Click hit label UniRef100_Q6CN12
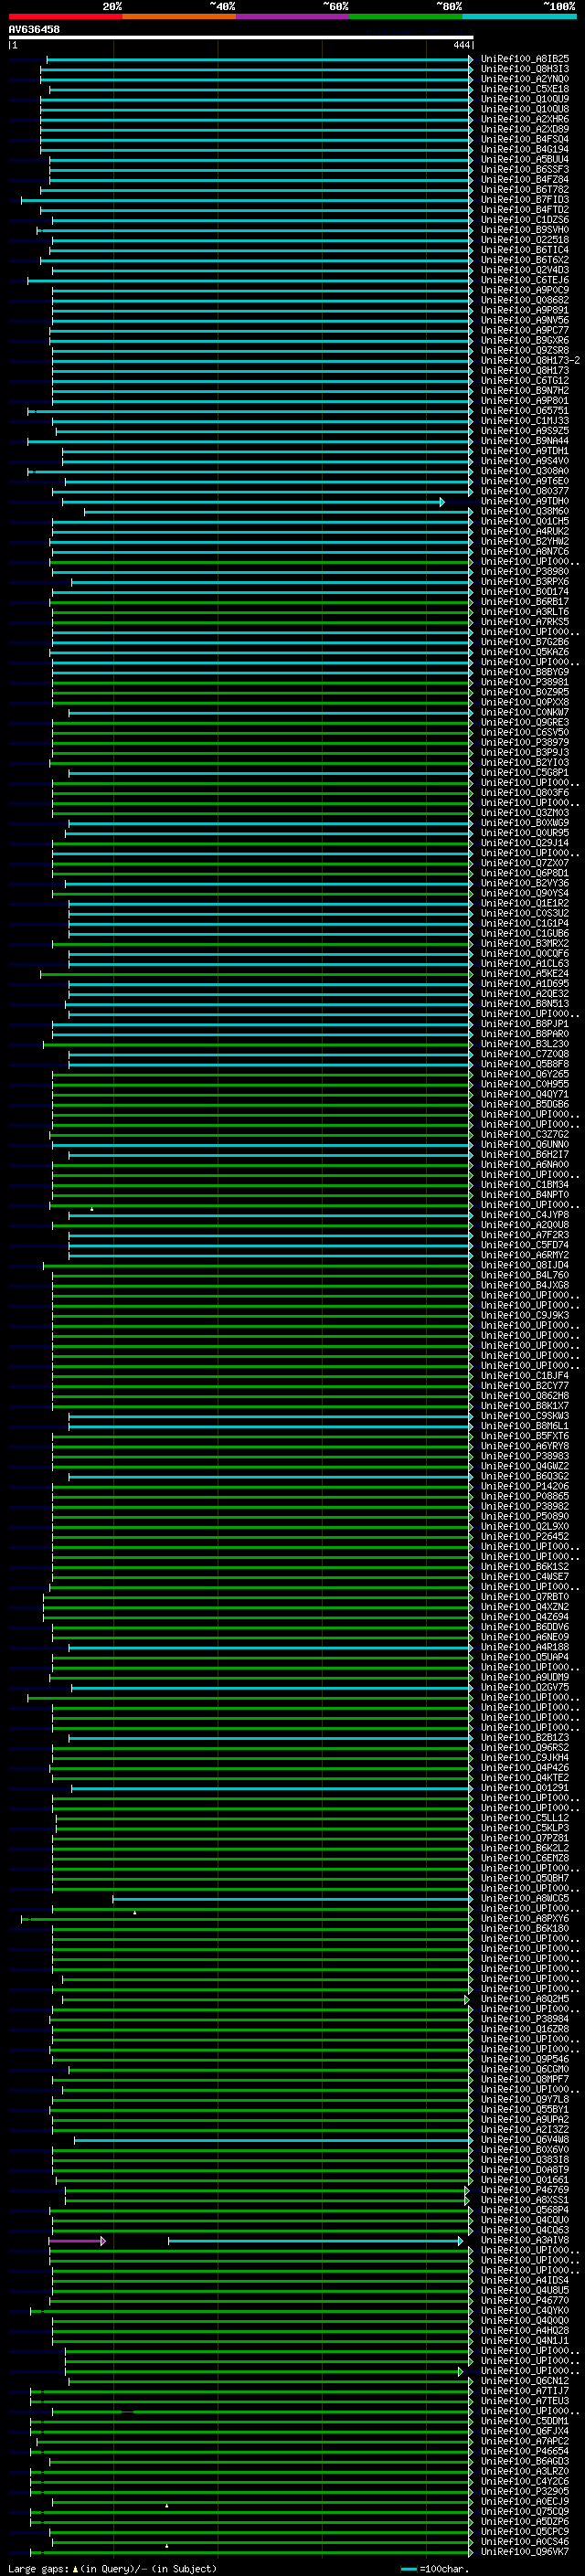The image size is (585, 2576). [x=524, y=2381]
